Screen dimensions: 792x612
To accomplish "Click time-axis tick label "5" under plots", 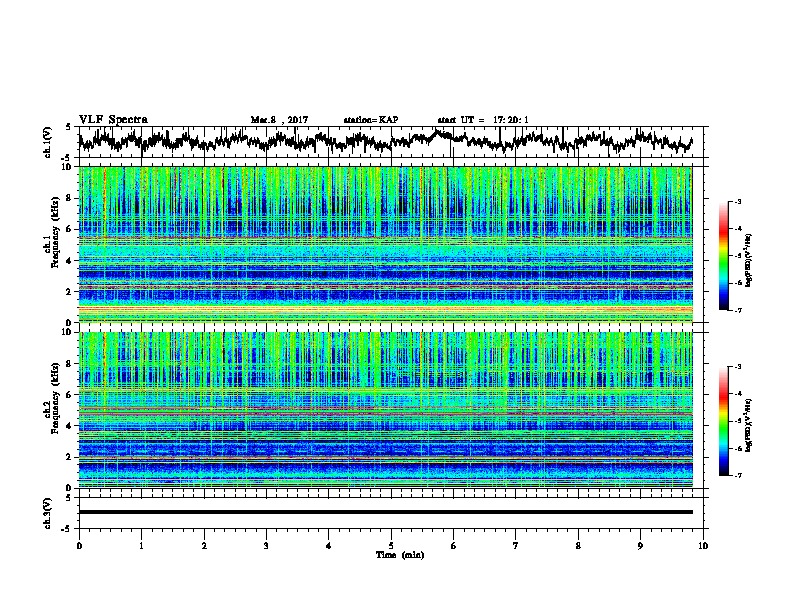I will pyautogui.click(x=391, y=546).
